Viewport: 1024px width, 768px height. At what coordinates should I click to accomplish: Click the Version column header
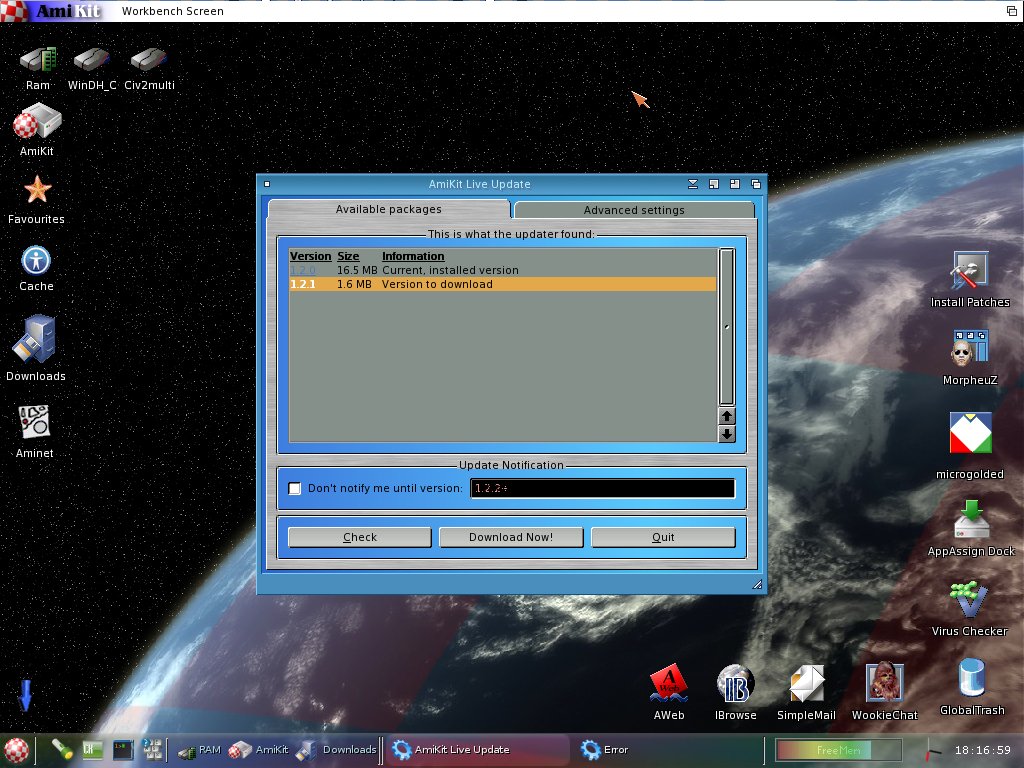[310, 256]
